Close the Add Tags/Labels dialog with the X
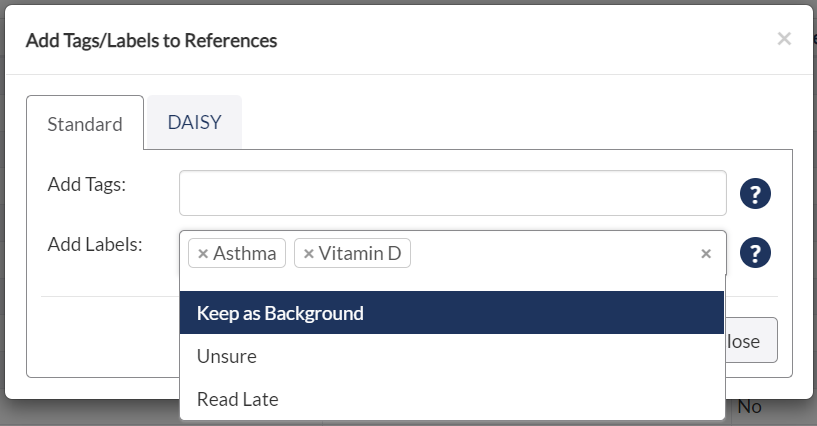The height and width of the screenshot is (426, 817). [x=784, y=39]
